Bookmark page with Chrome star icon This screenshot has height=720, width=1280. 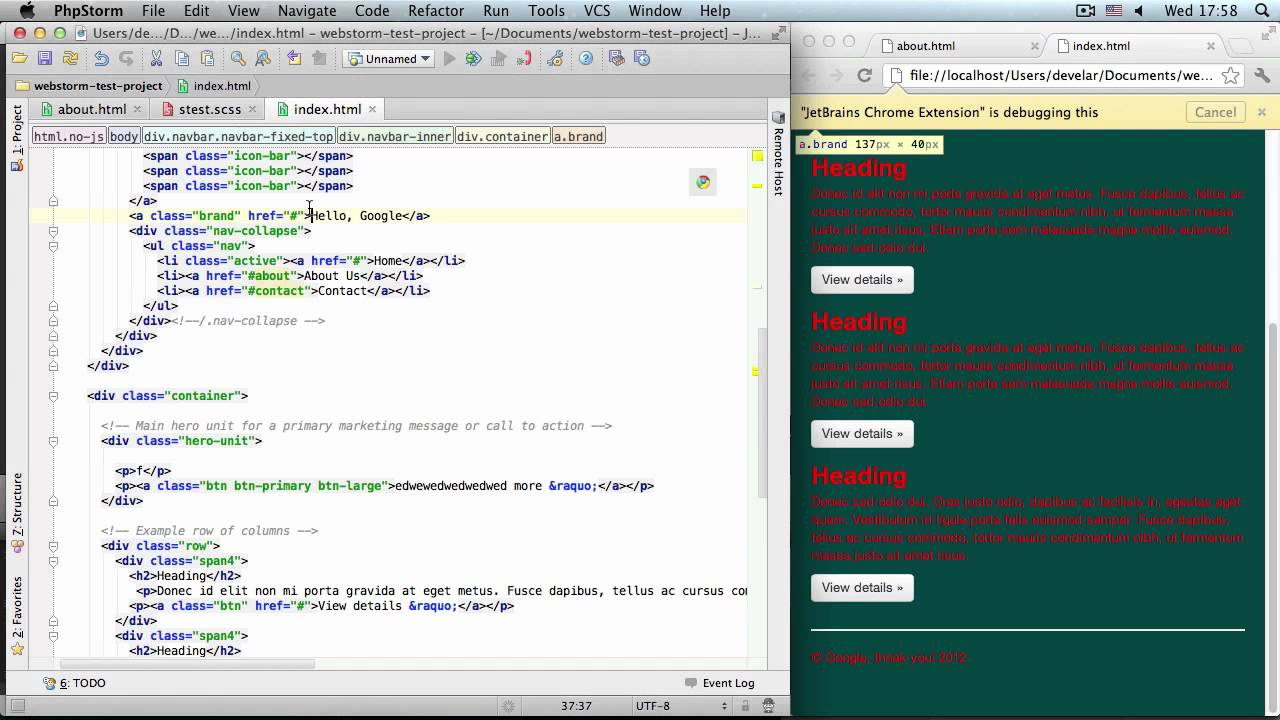coord(1231,75)
